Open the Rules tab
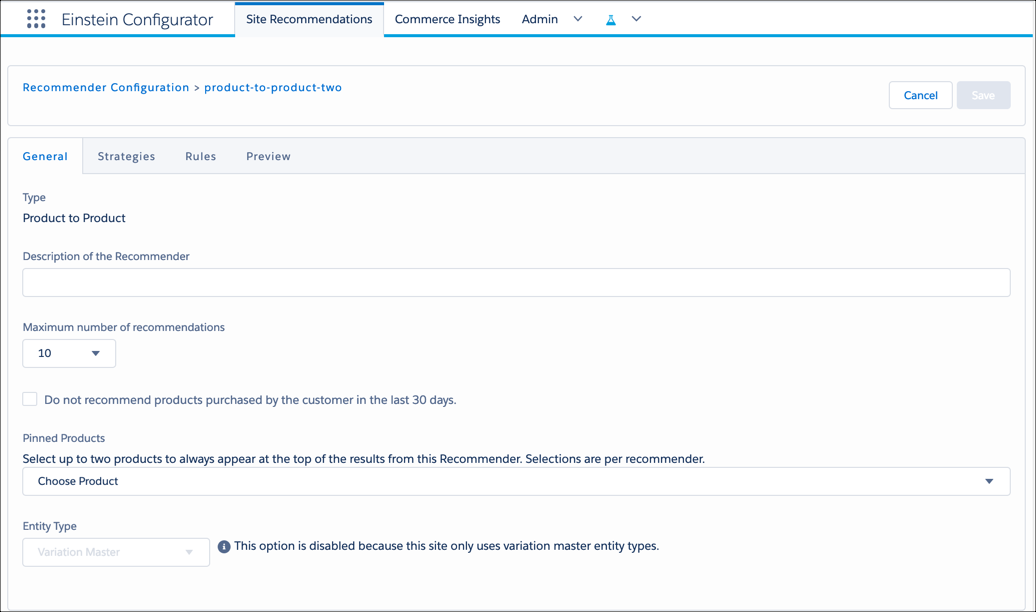Screen dimensions: 1036x612 [x=201, y=156]
